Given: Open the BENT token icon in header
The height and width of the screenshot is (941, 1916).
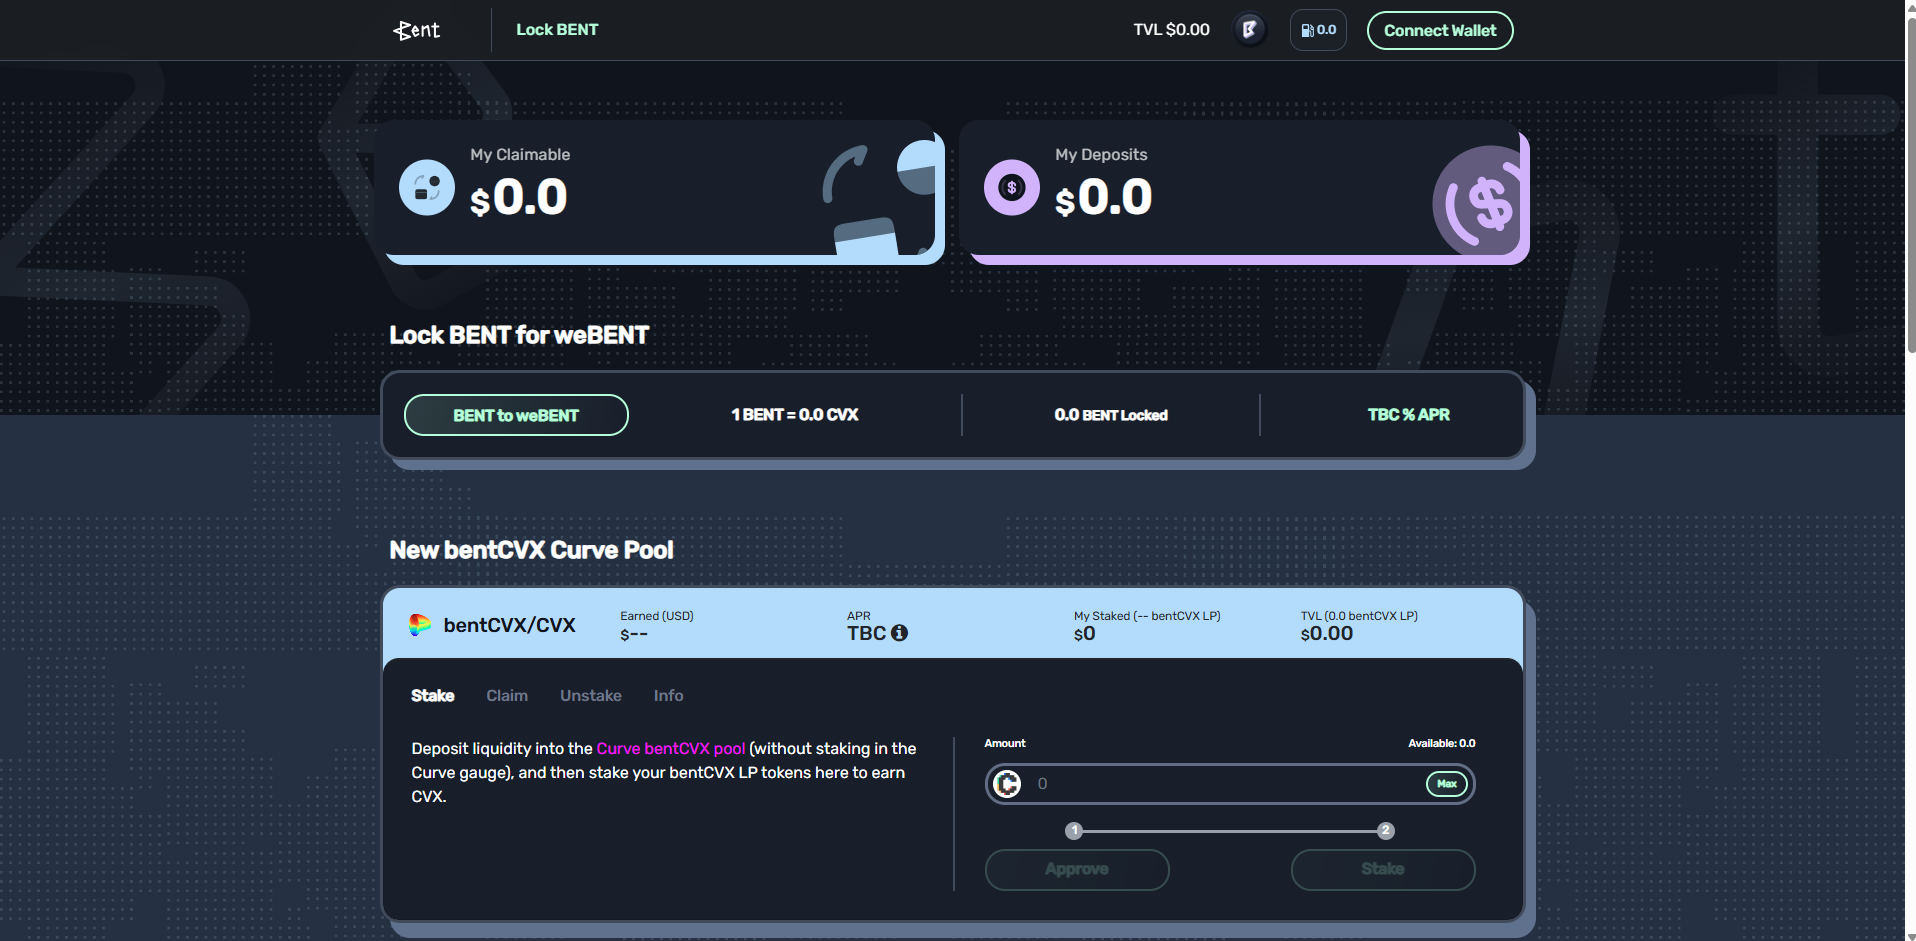Looking at the screenshot, I should coord(1249,30).
